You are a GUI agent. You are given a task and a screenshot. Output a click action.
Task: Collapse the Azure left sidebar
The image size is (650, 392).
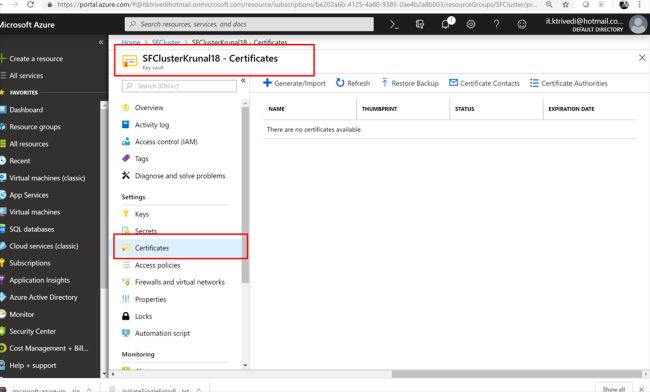click(x=101, y=42)
